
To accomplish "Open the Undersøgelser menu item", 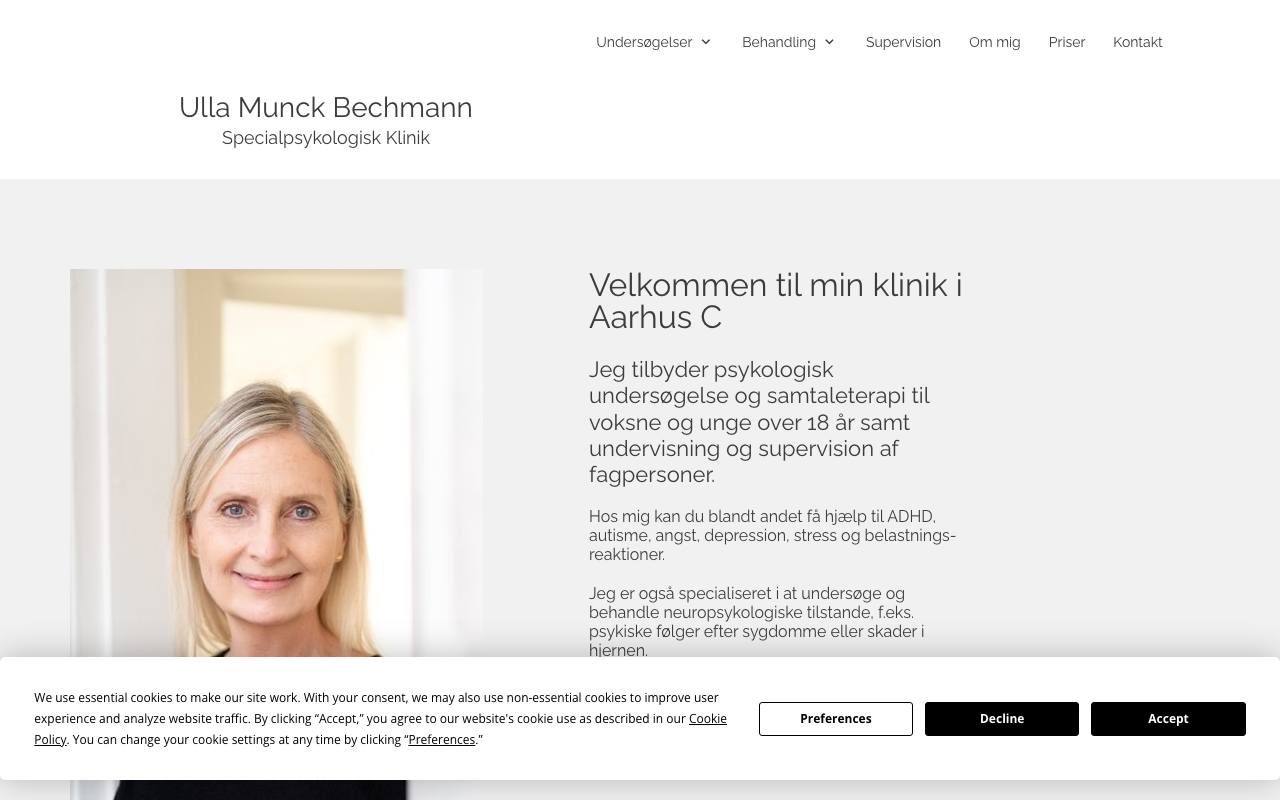I will point(644,42).
